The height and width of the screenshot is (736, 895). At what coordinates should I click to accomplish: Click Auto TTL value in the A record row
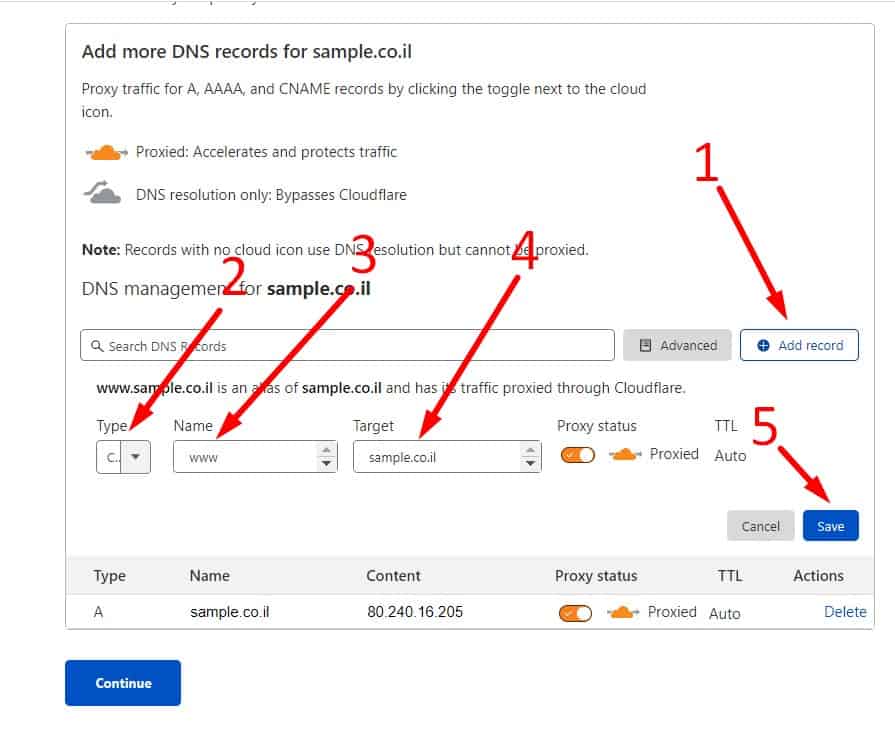click(x=724, y=614)
